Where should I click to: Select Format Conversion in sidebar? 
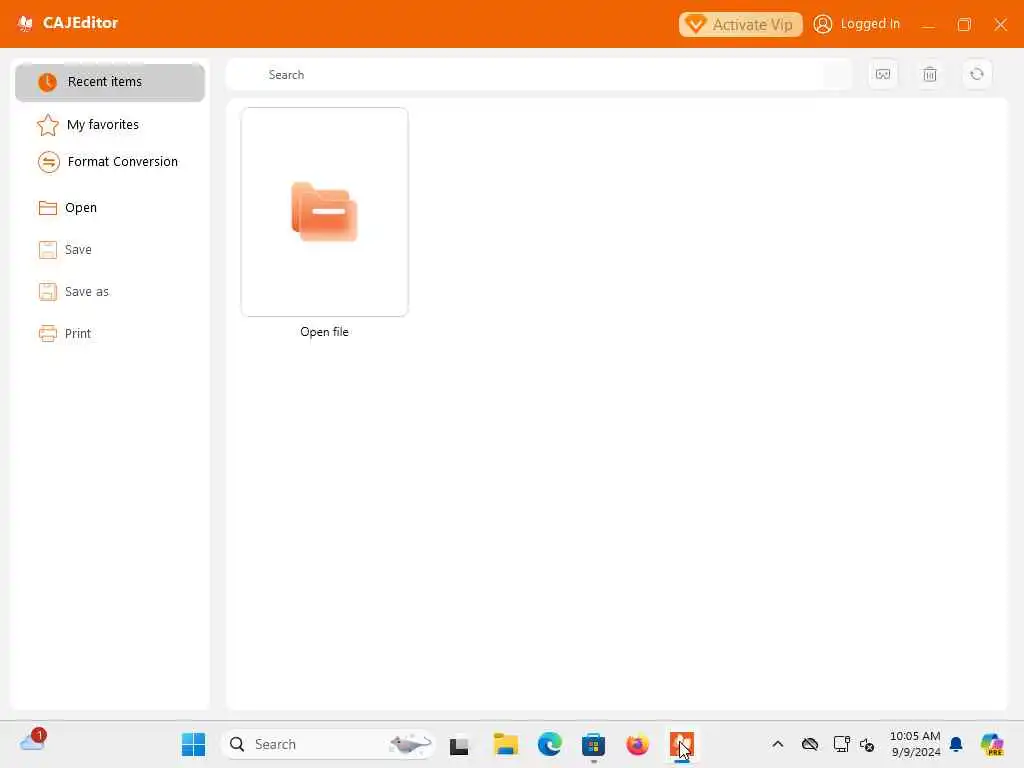coord(108,161)
